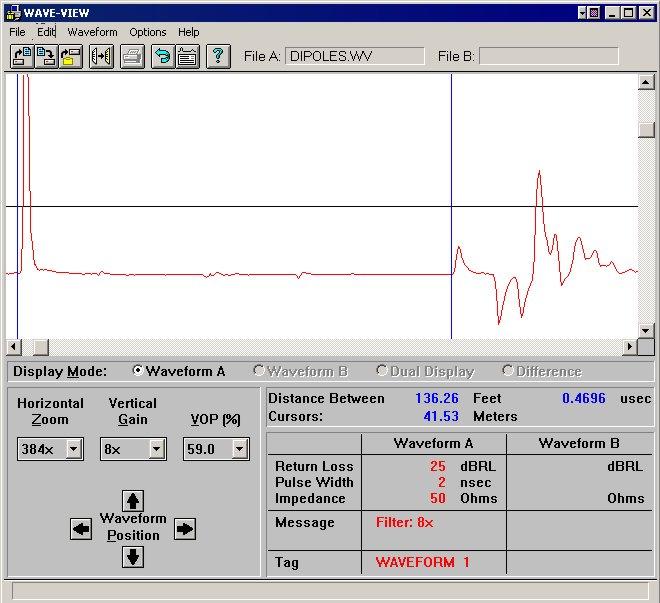Viewport: 660px width, 603px height.
Task: Click the Waveform B column header
Action: tap(579, 443)
